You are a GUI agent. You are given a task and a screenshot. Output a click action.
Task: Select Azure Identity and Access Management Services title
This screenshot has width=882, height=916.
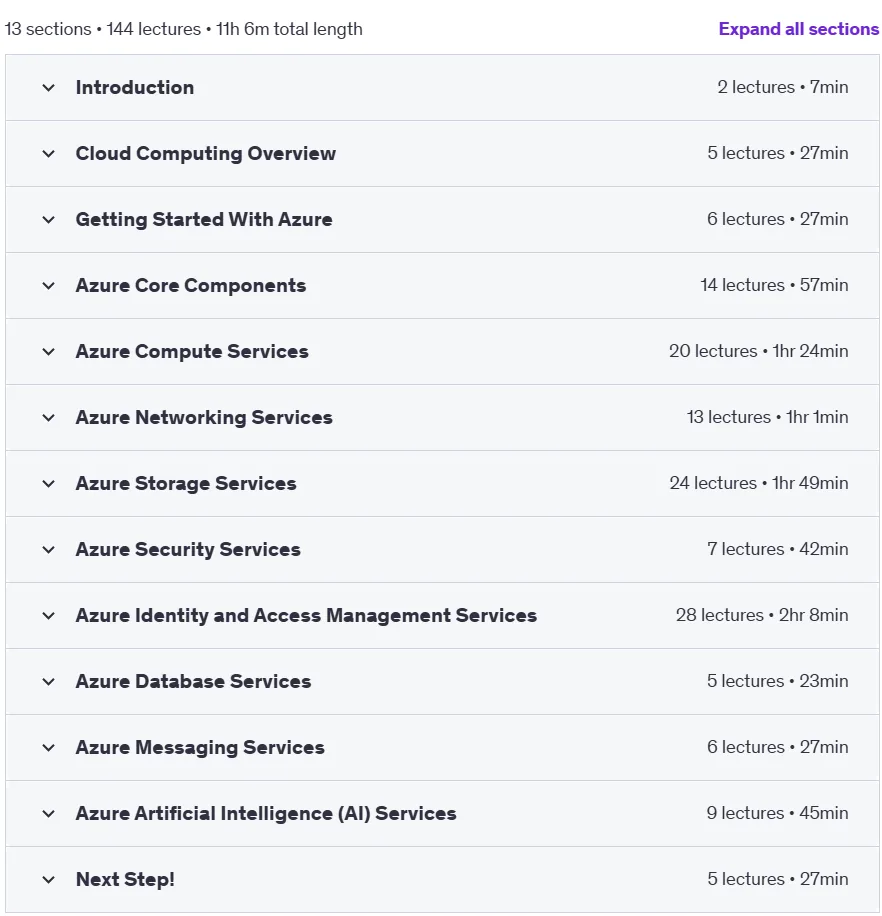coord(306,616)
